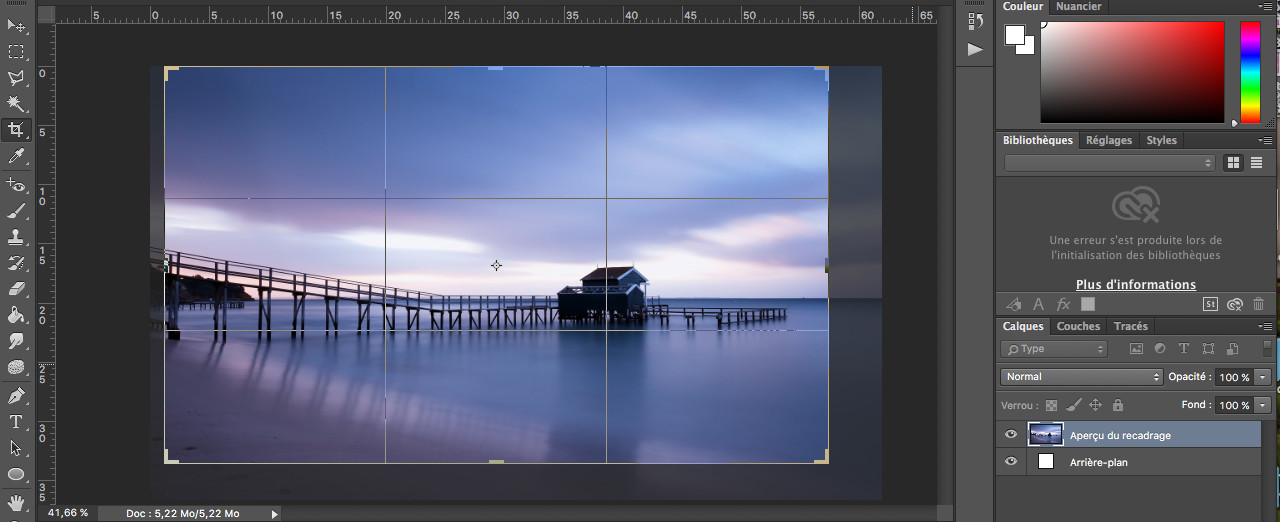Click the Plus d'informations link
This screenshot has height=522, width=1280.
(1136, 285)
